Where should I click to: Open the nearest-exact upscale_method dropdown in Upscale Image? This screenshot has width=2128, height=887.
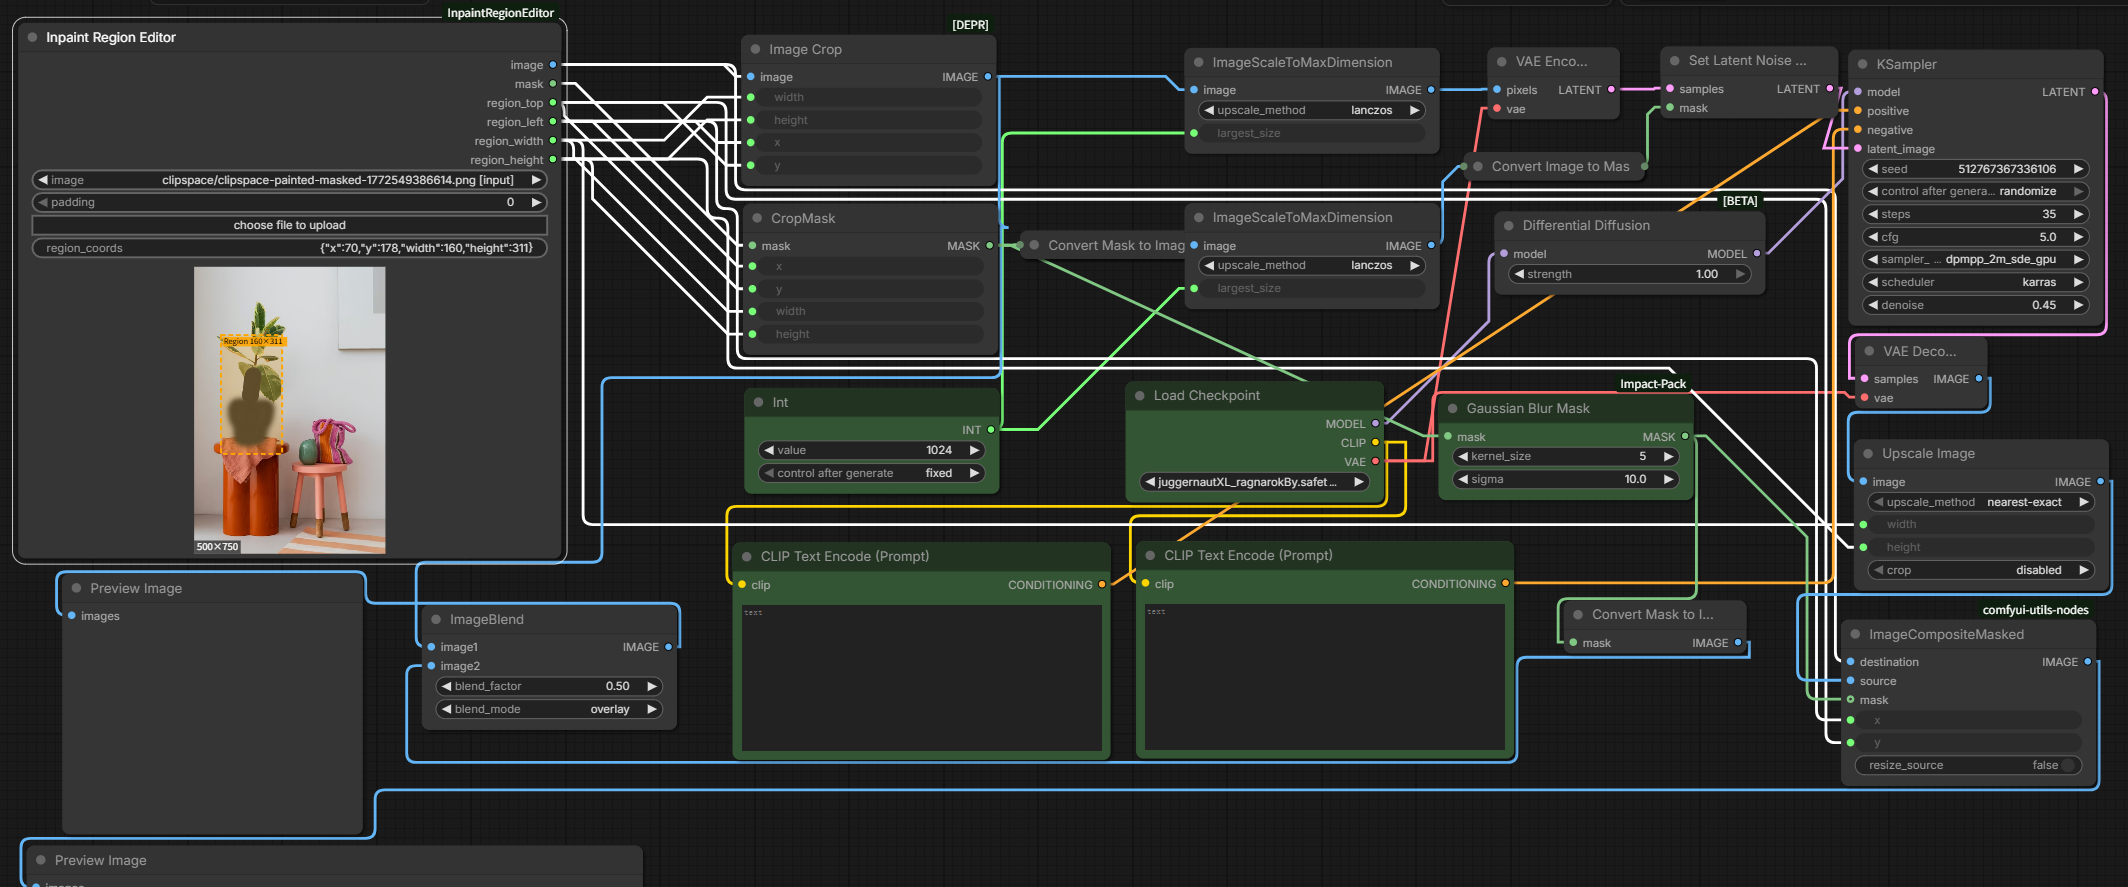click(1981, 502)
